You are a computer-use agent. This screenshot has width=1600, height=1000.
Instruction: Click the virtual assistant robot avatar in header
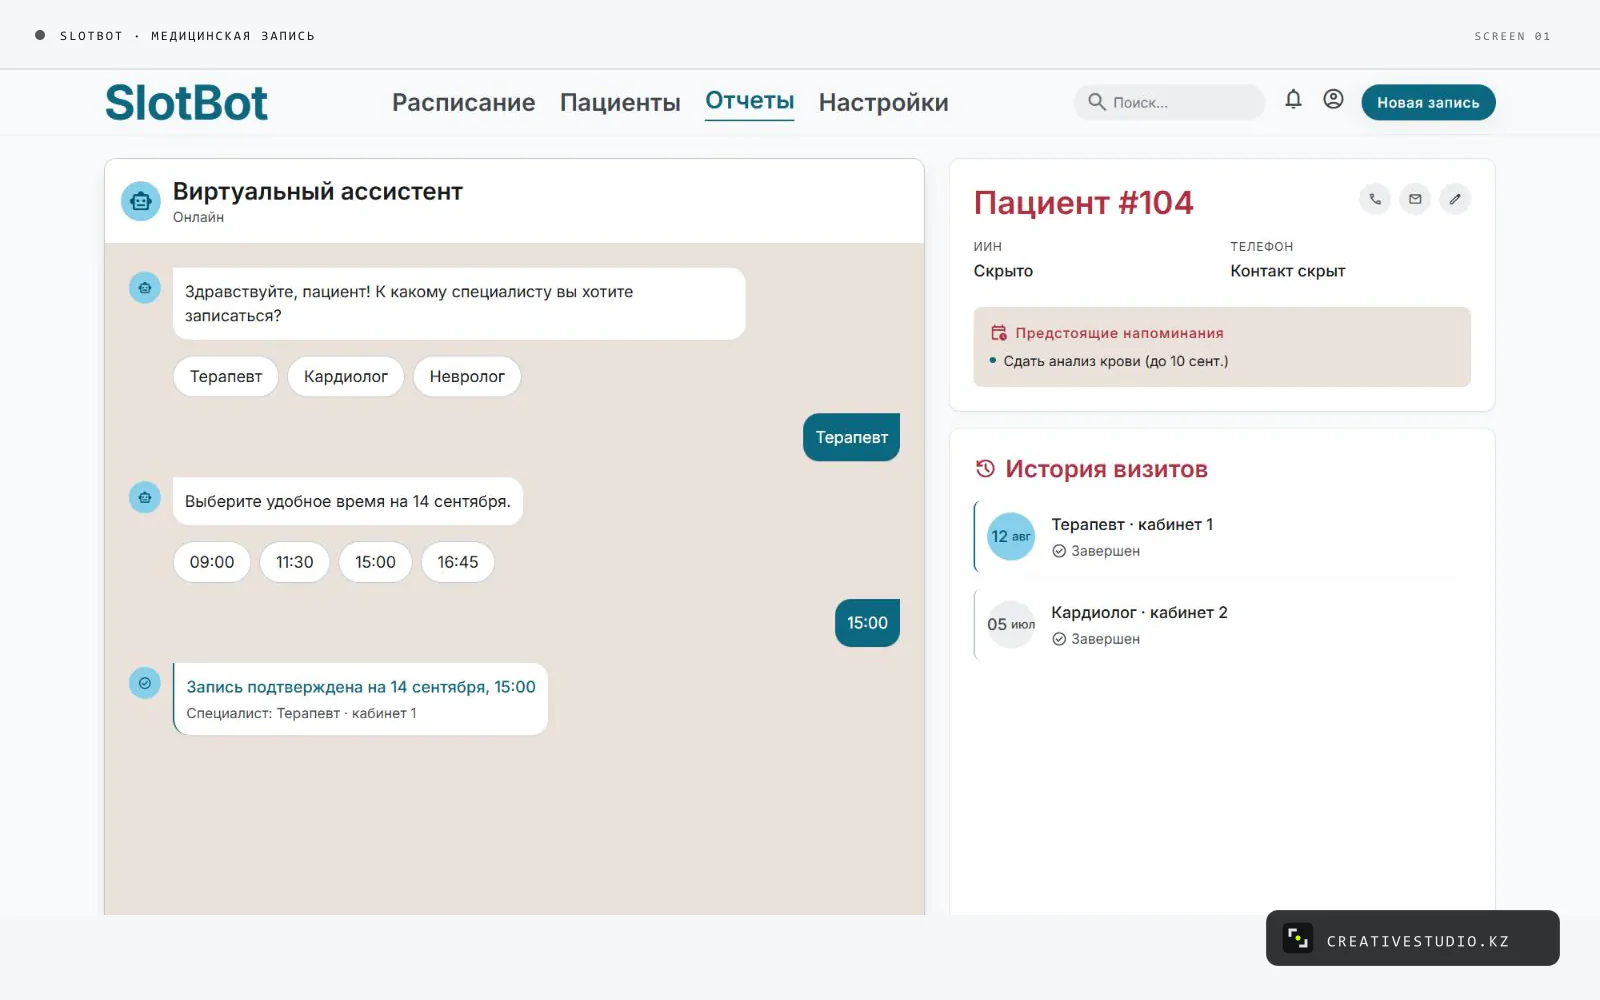141,201
